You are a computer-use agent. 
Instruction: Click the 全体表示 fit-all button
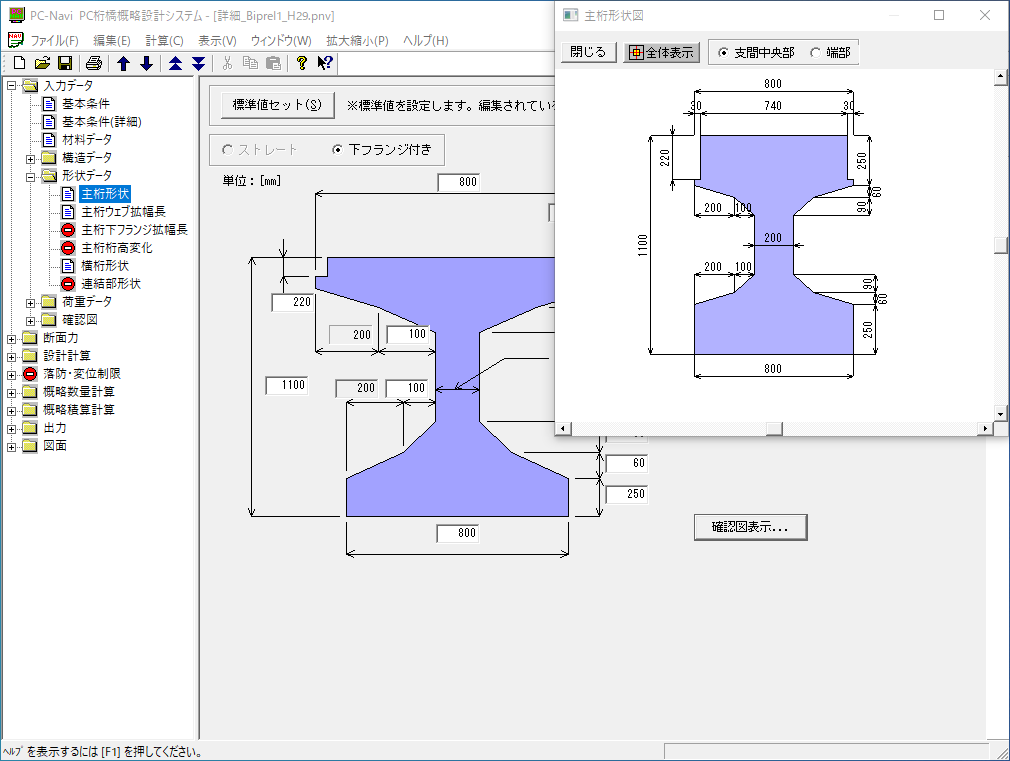coord(661,53)
